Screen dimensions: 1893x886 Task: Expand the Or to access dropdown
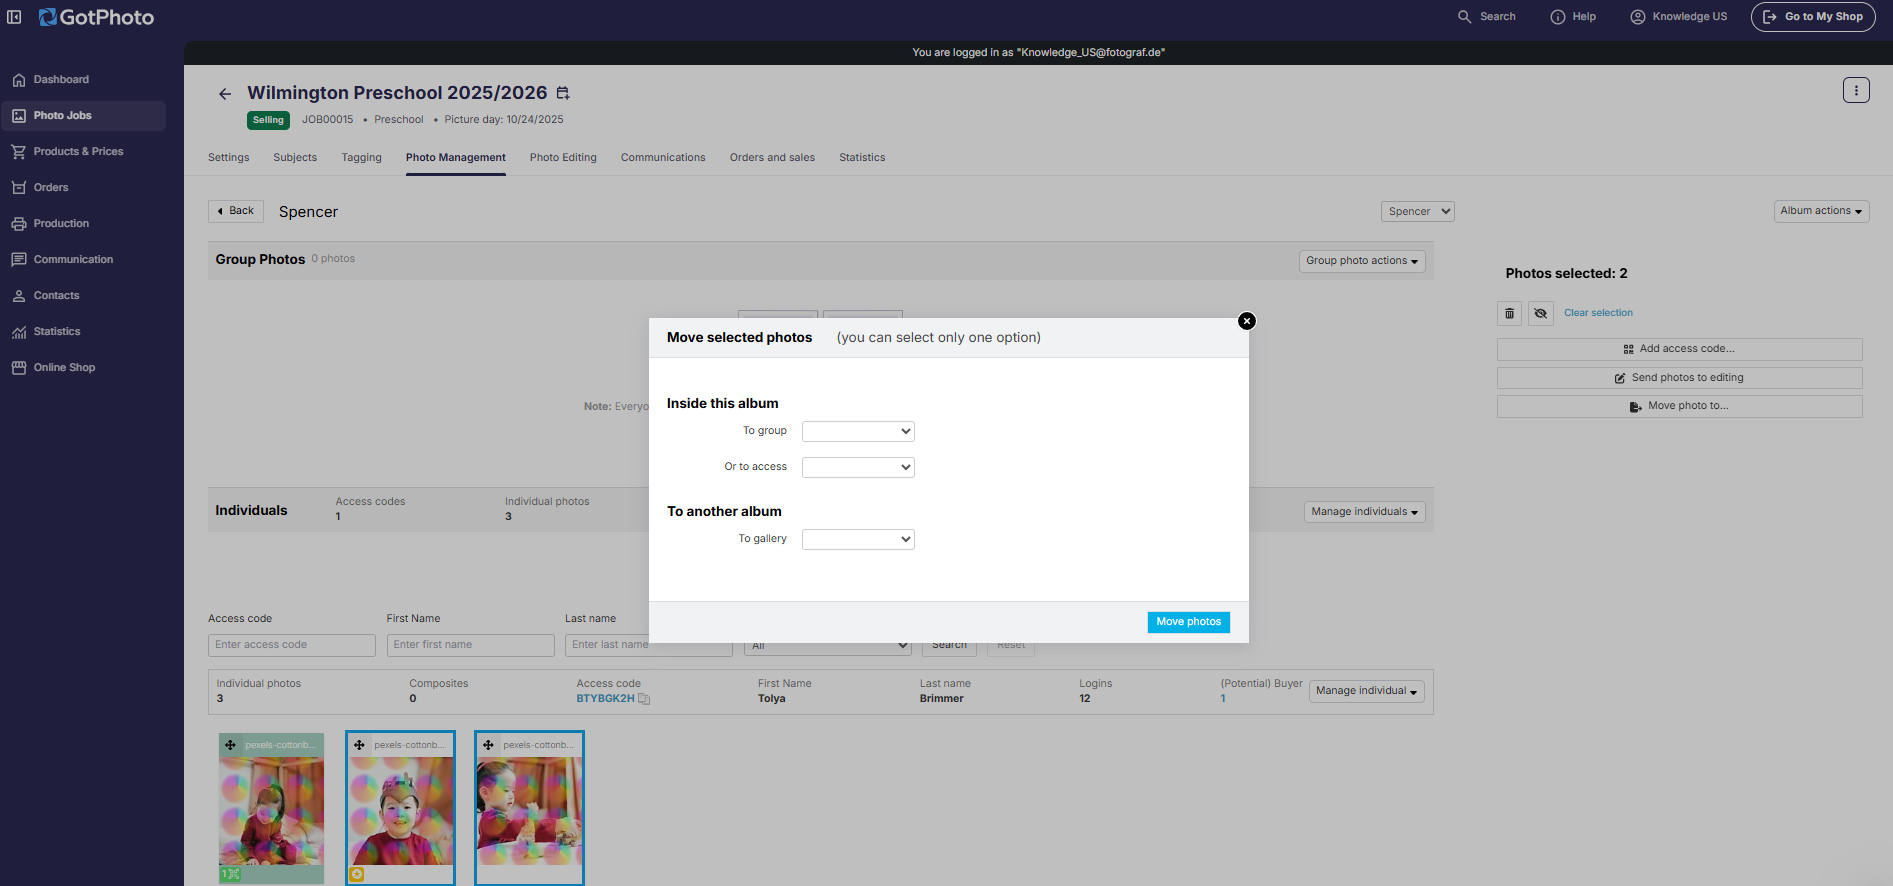(858, 467)
